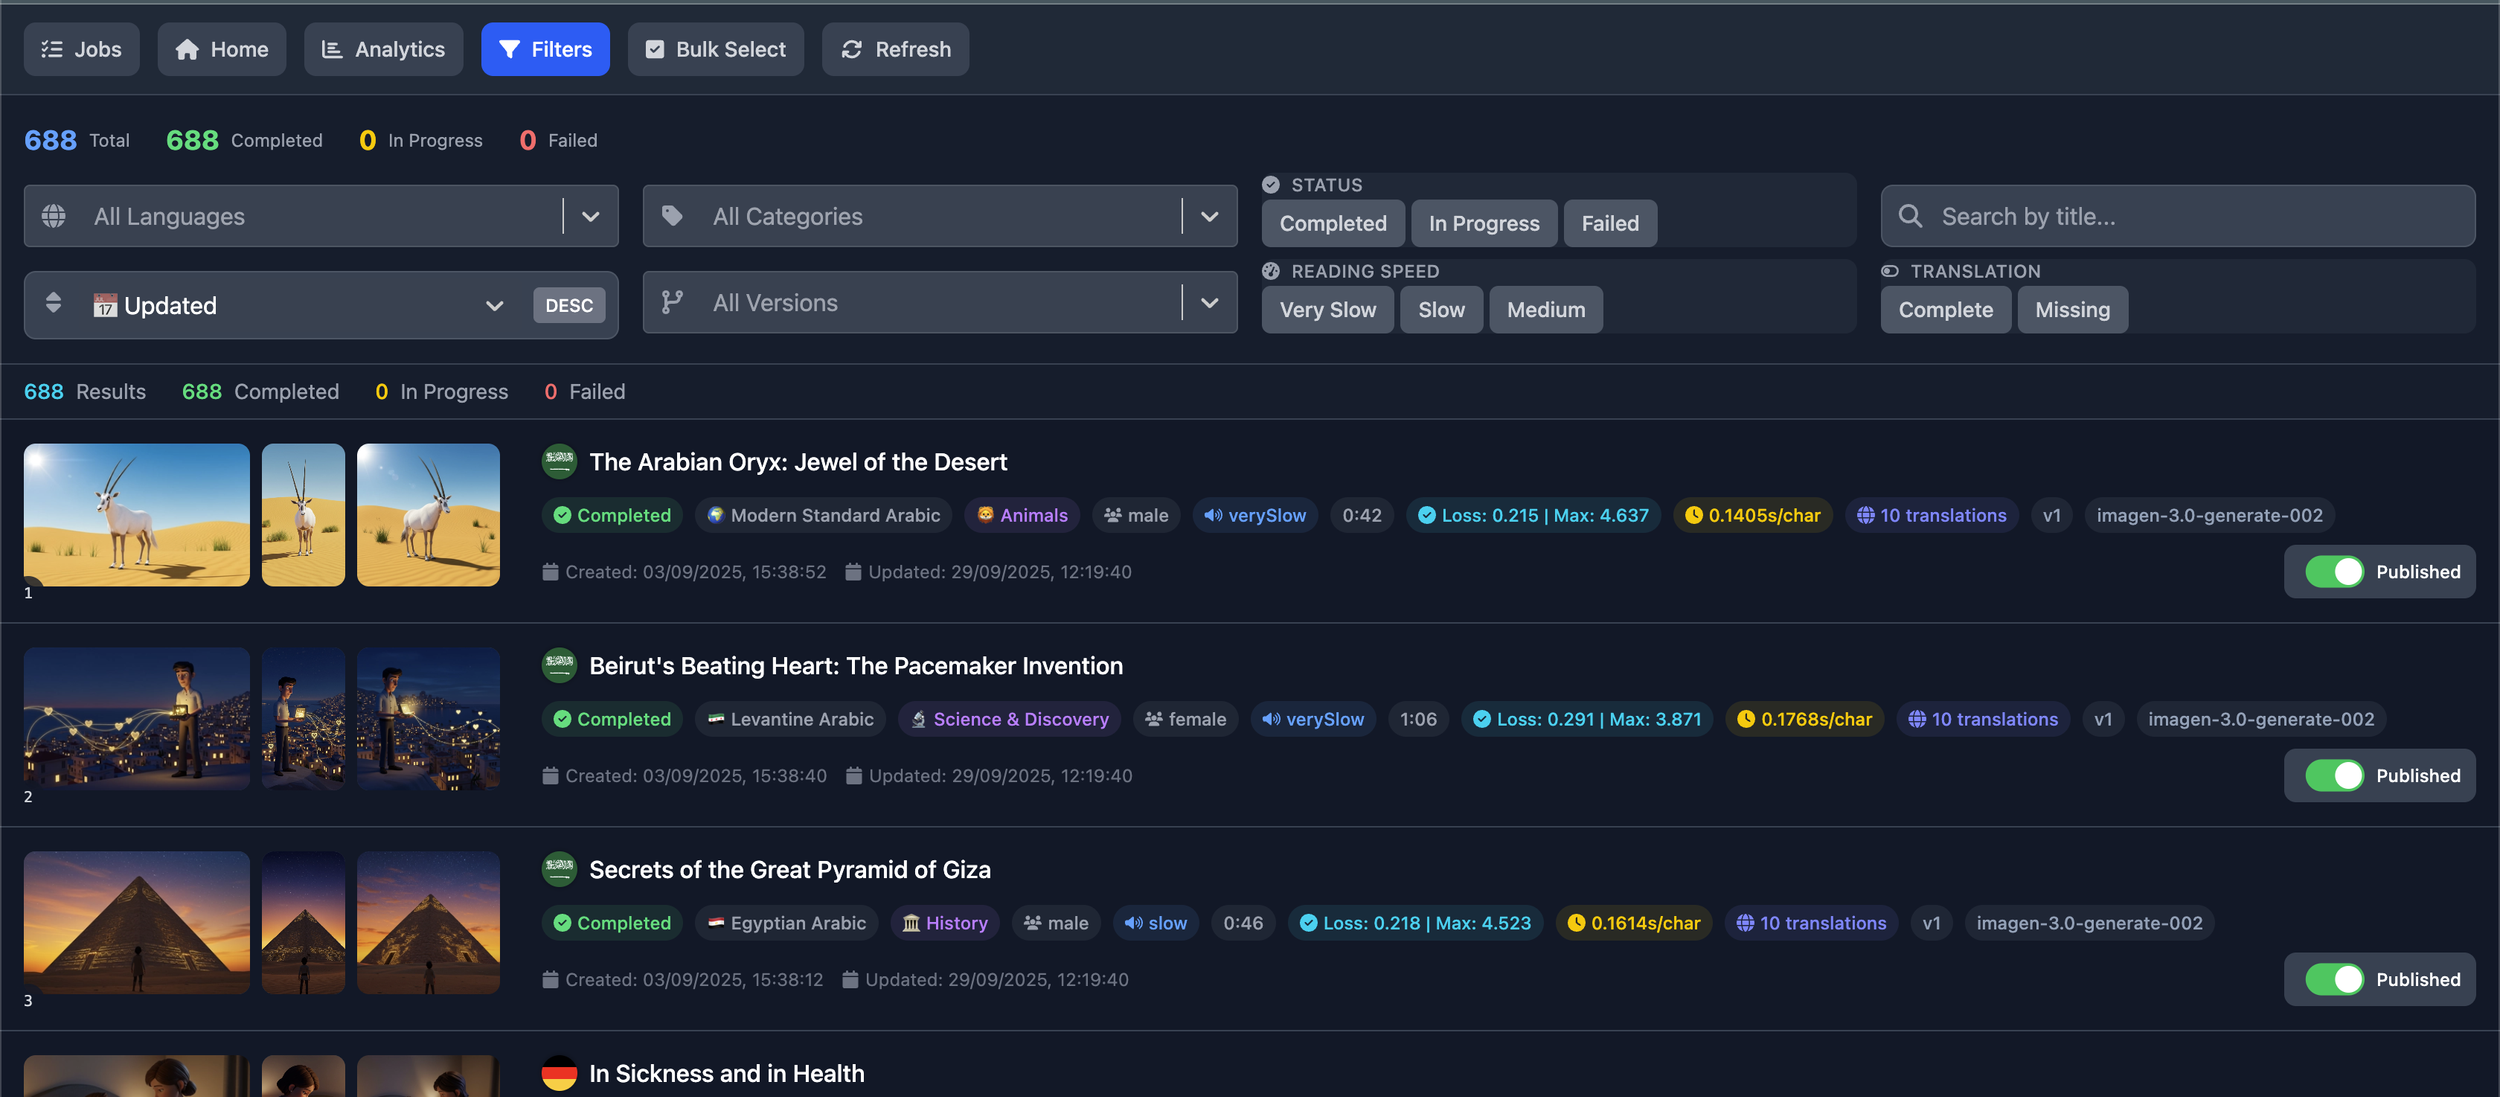The width and height of the screenshot is (2500, 1097).
Task: Open the All Languages dropdown
Action: coord(590,215)
